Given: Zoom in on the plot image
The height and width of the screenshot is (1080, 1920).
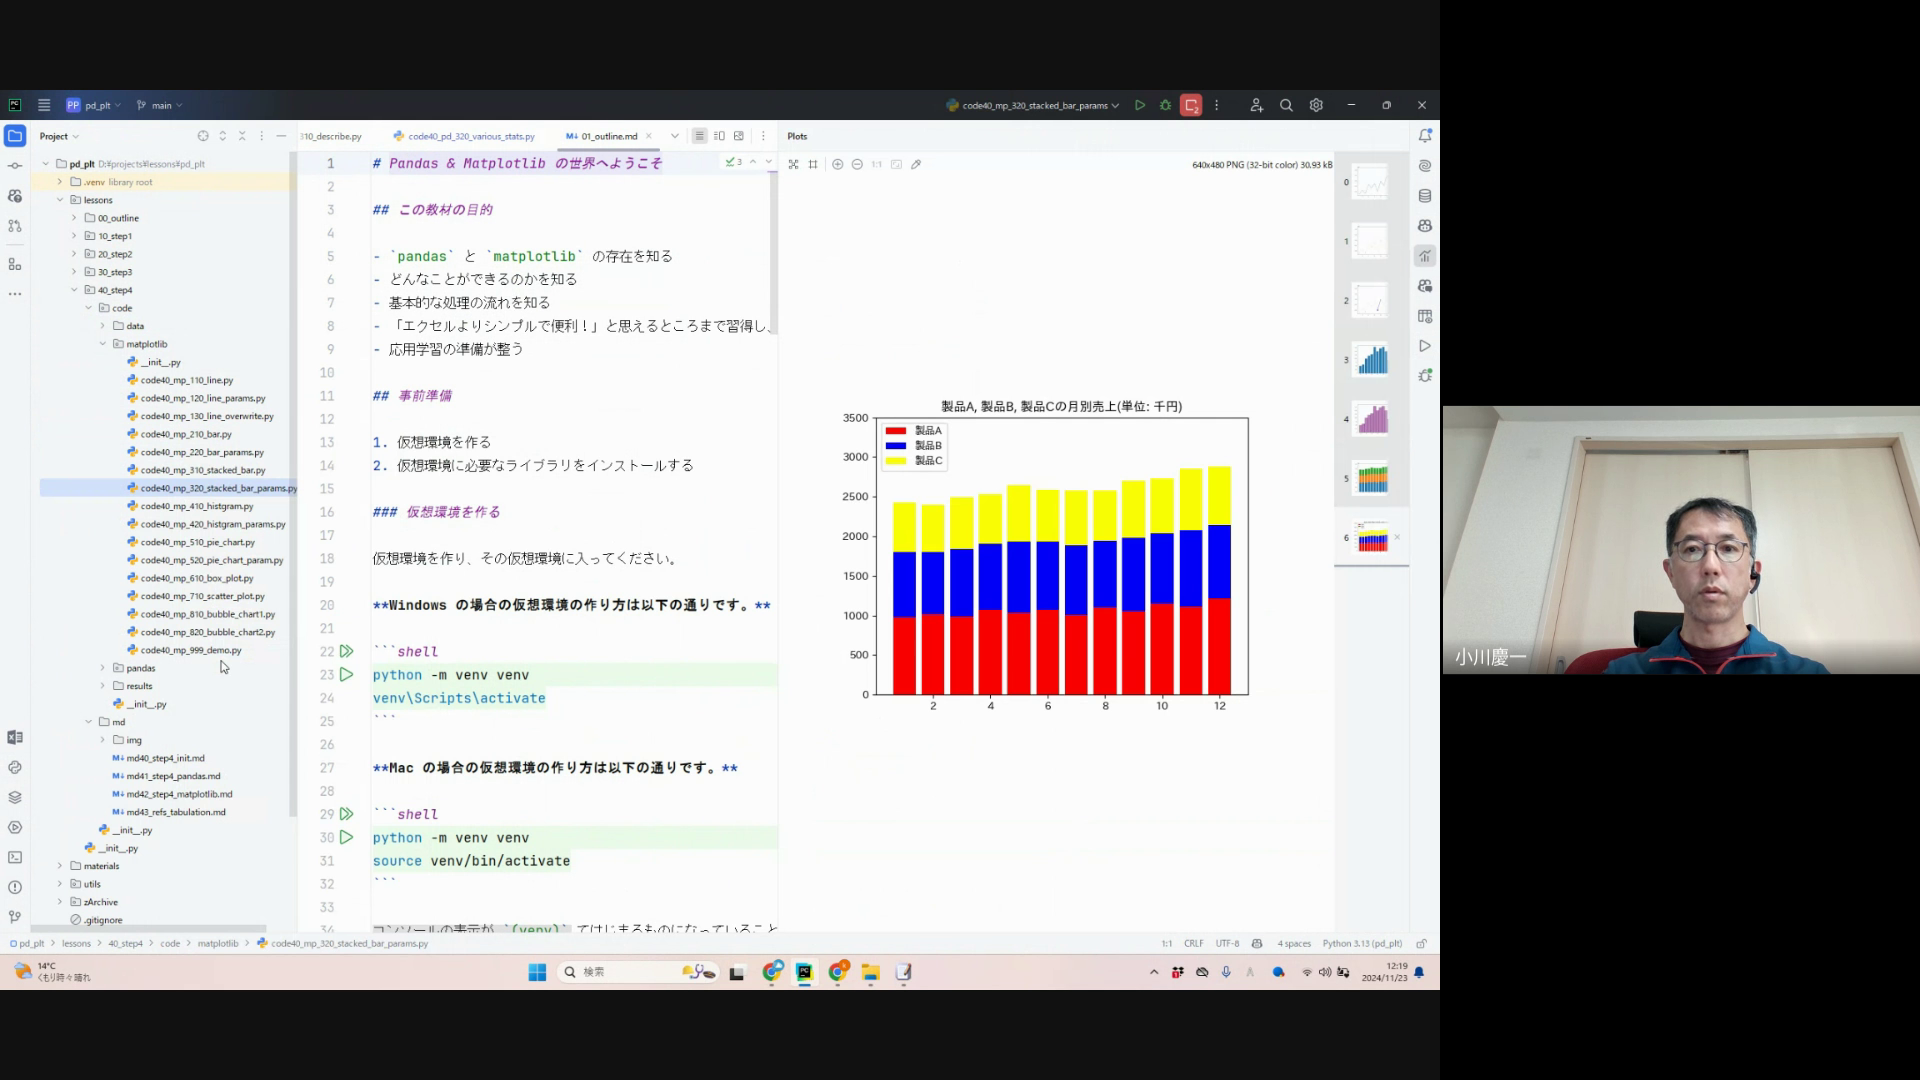Looking at the screenshot, I should 837,164.
